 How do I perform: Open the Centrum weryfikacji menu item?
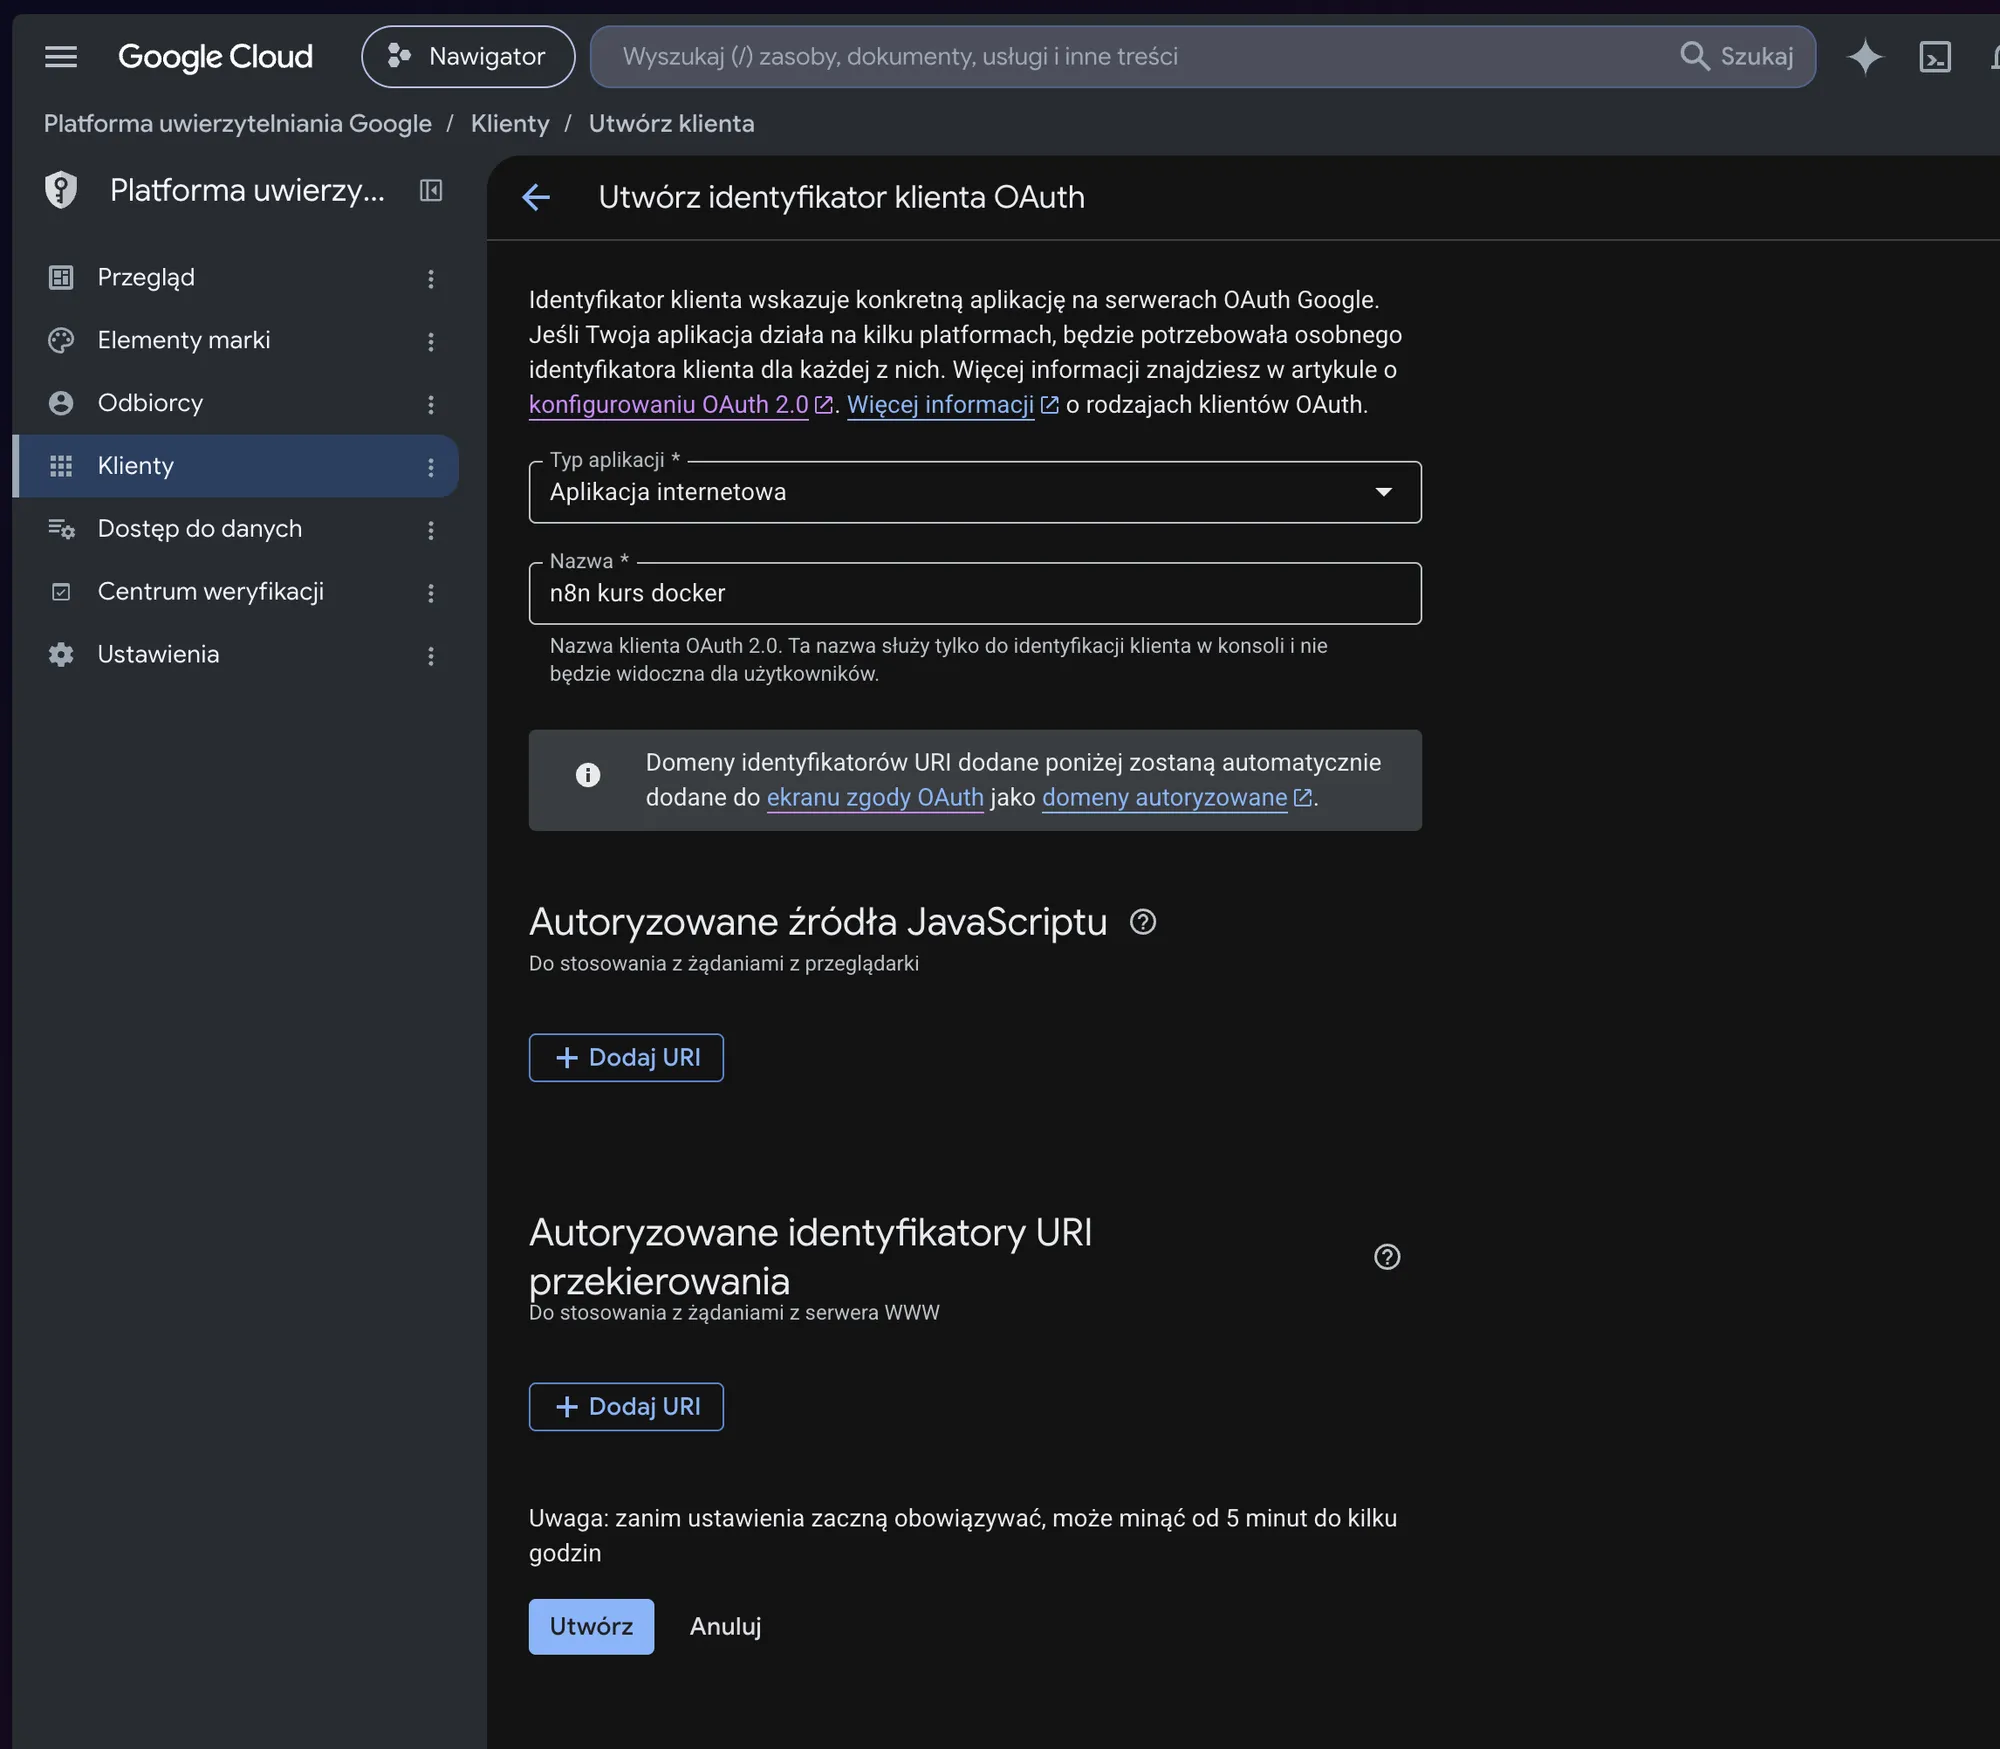click(236, 592)
